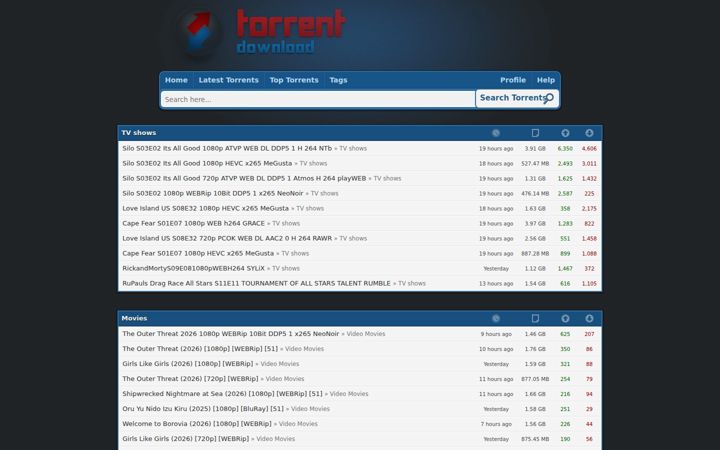Click the Torrent Download arrow logo
Screen dimensions: 720x450
(x=199, y=32)
